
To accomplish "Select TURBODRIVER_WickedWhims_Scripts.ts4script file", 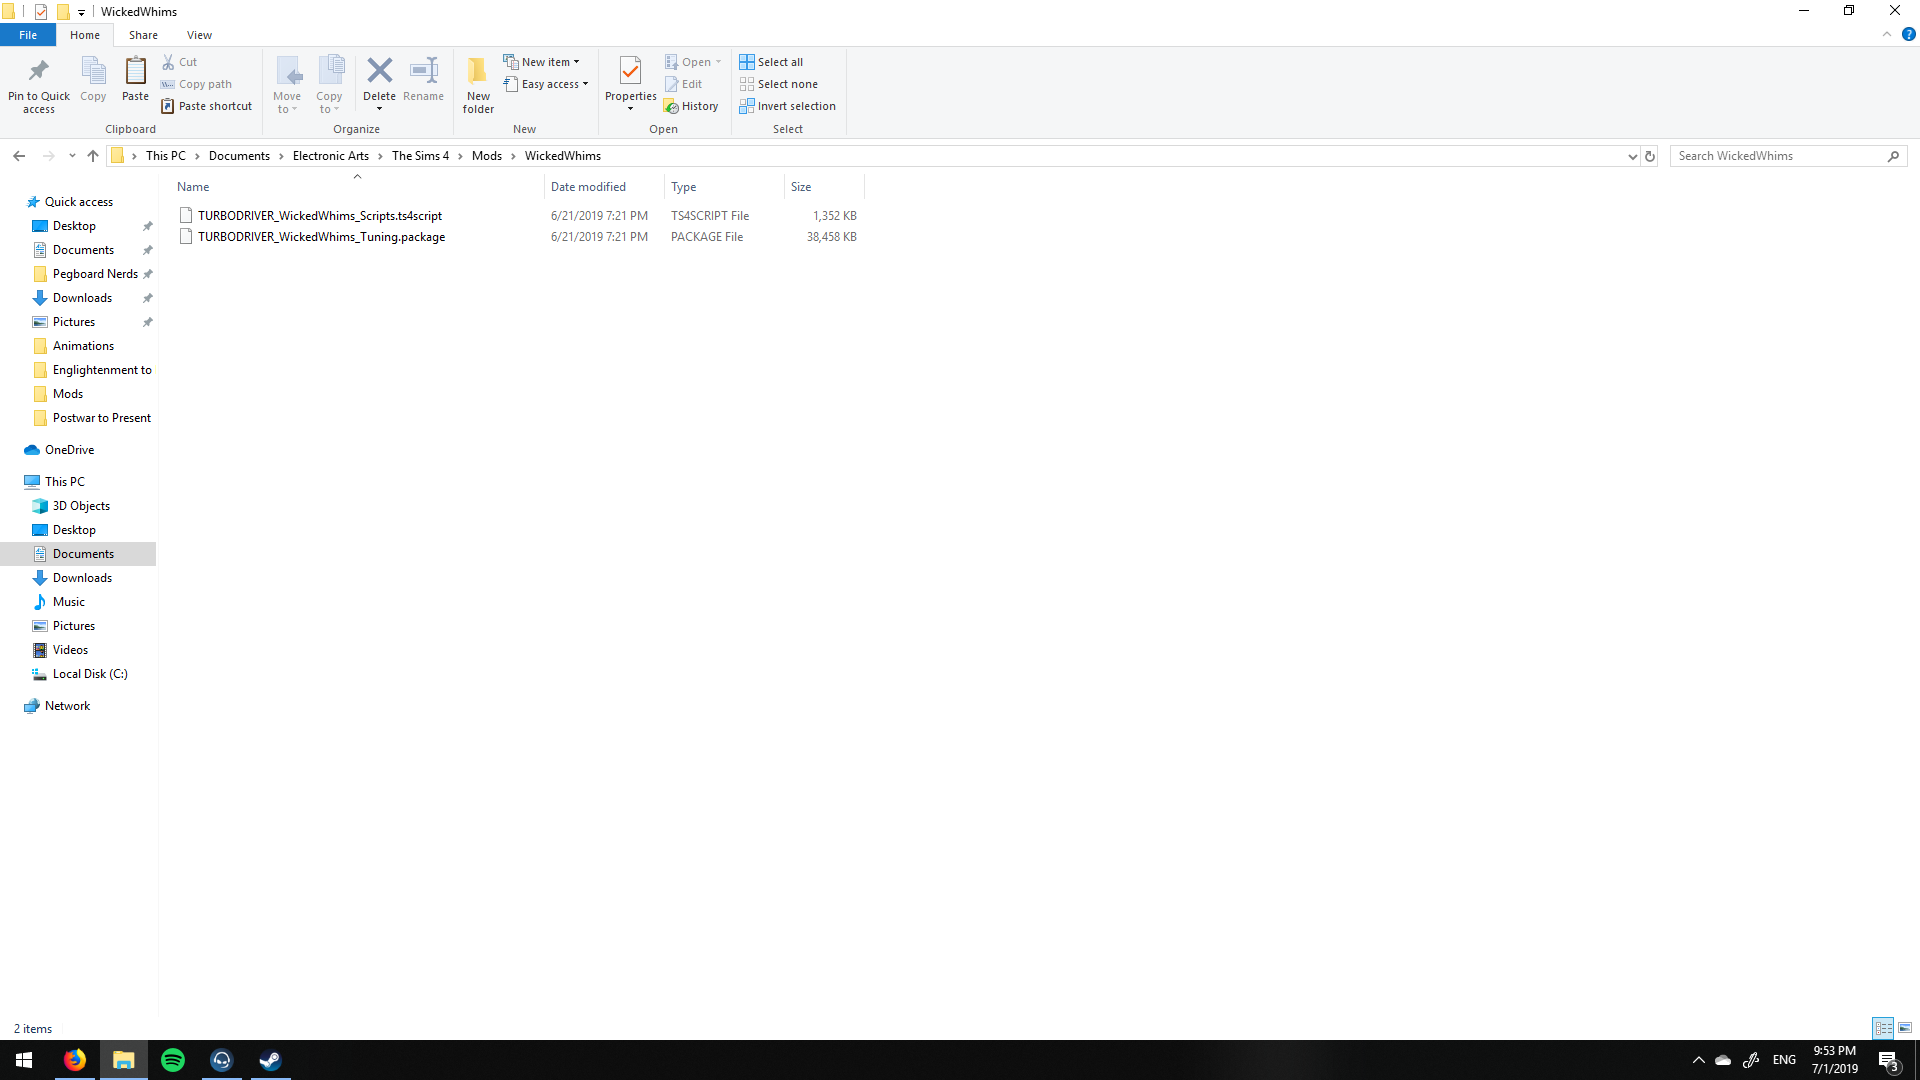I will 319,216.
